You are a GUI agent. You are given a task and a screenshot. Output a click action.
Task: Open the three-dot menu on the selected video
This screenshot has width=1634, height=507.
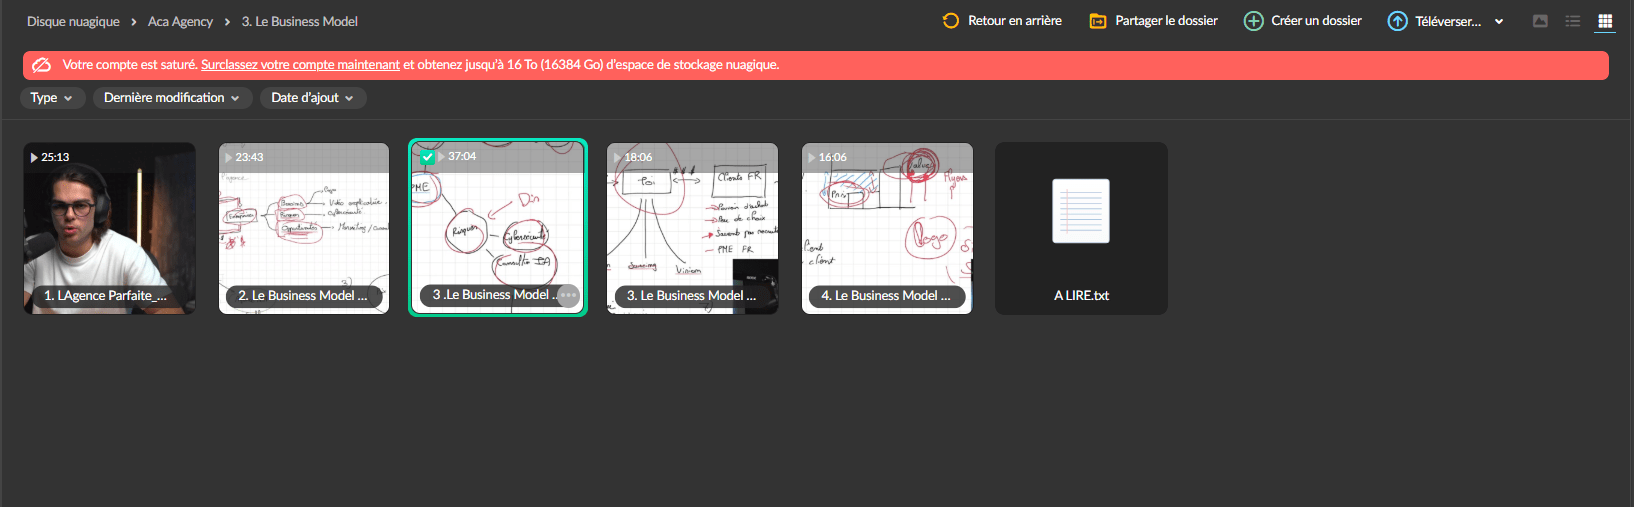click(x=568, y=295)
